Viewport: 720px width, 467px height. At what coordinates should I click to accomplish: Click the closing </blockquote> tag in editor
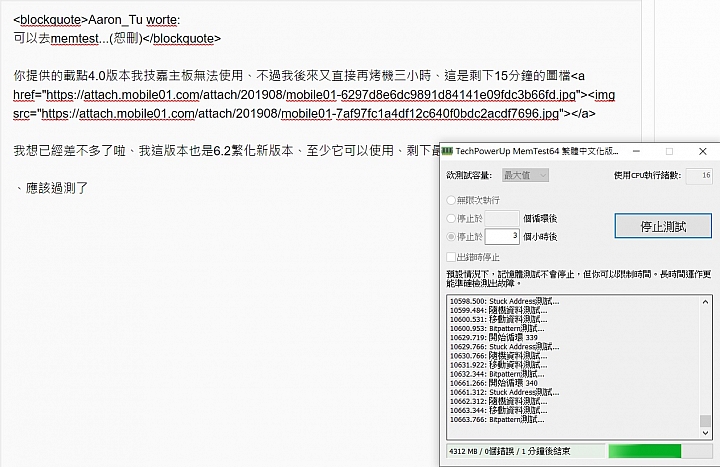click(x=182, y=39)
